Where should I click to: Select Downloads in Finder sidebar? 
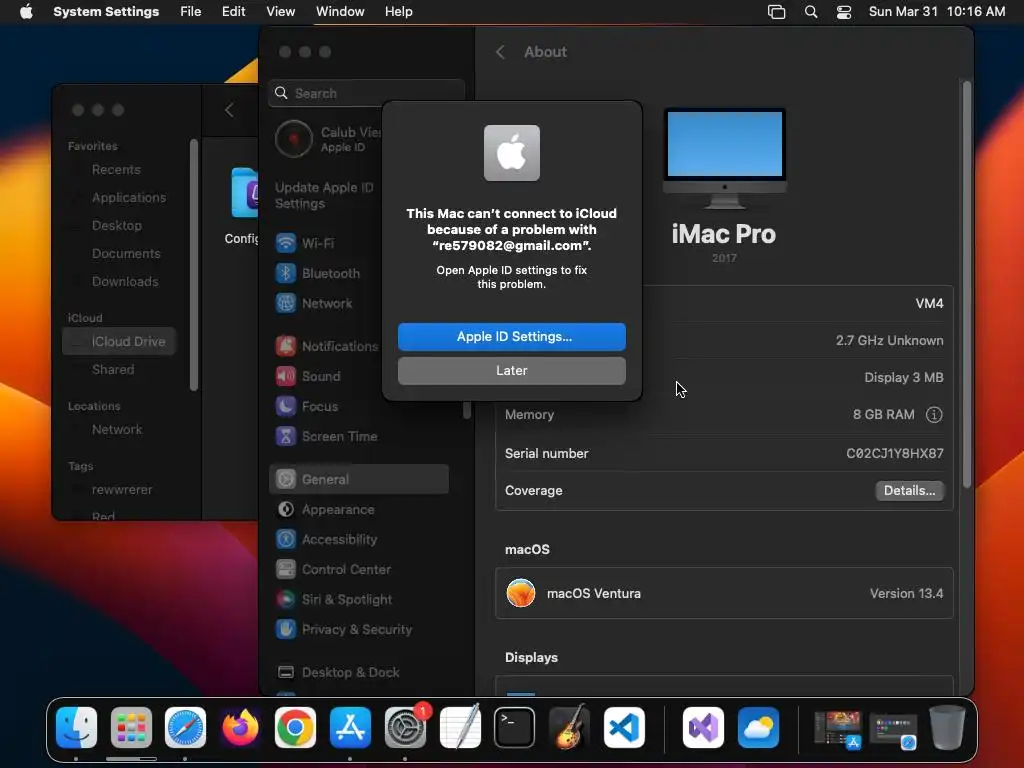click(x=125, y=282)
